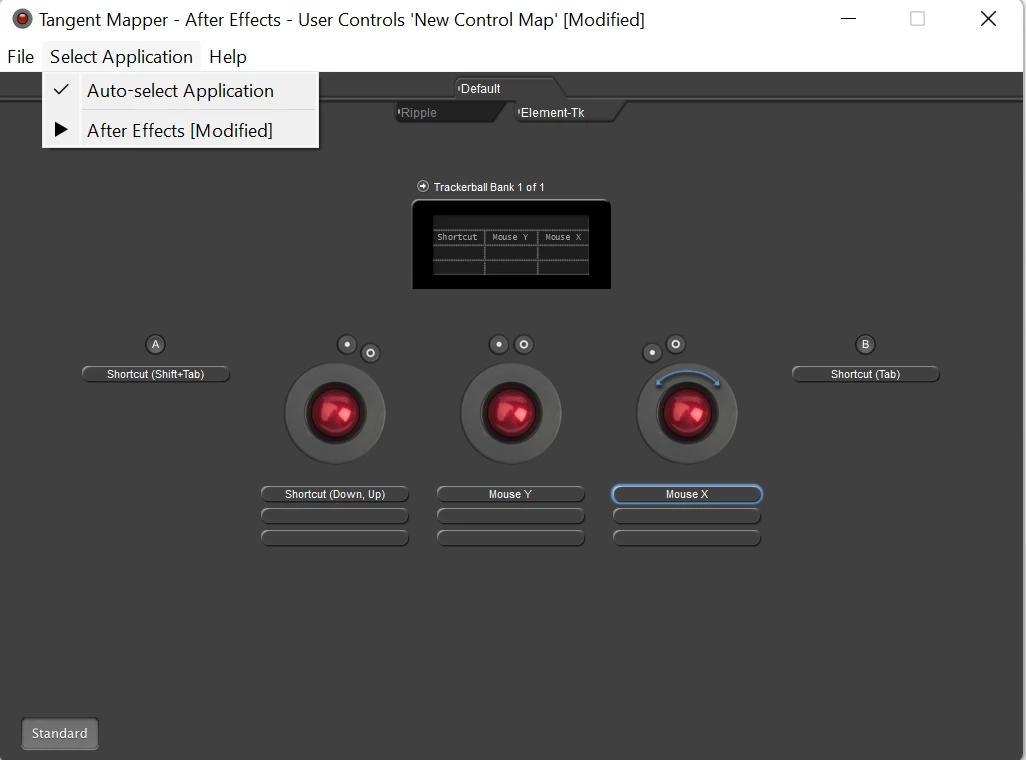Click the round A button icon
1026x760 pixels.
[155, 344]
